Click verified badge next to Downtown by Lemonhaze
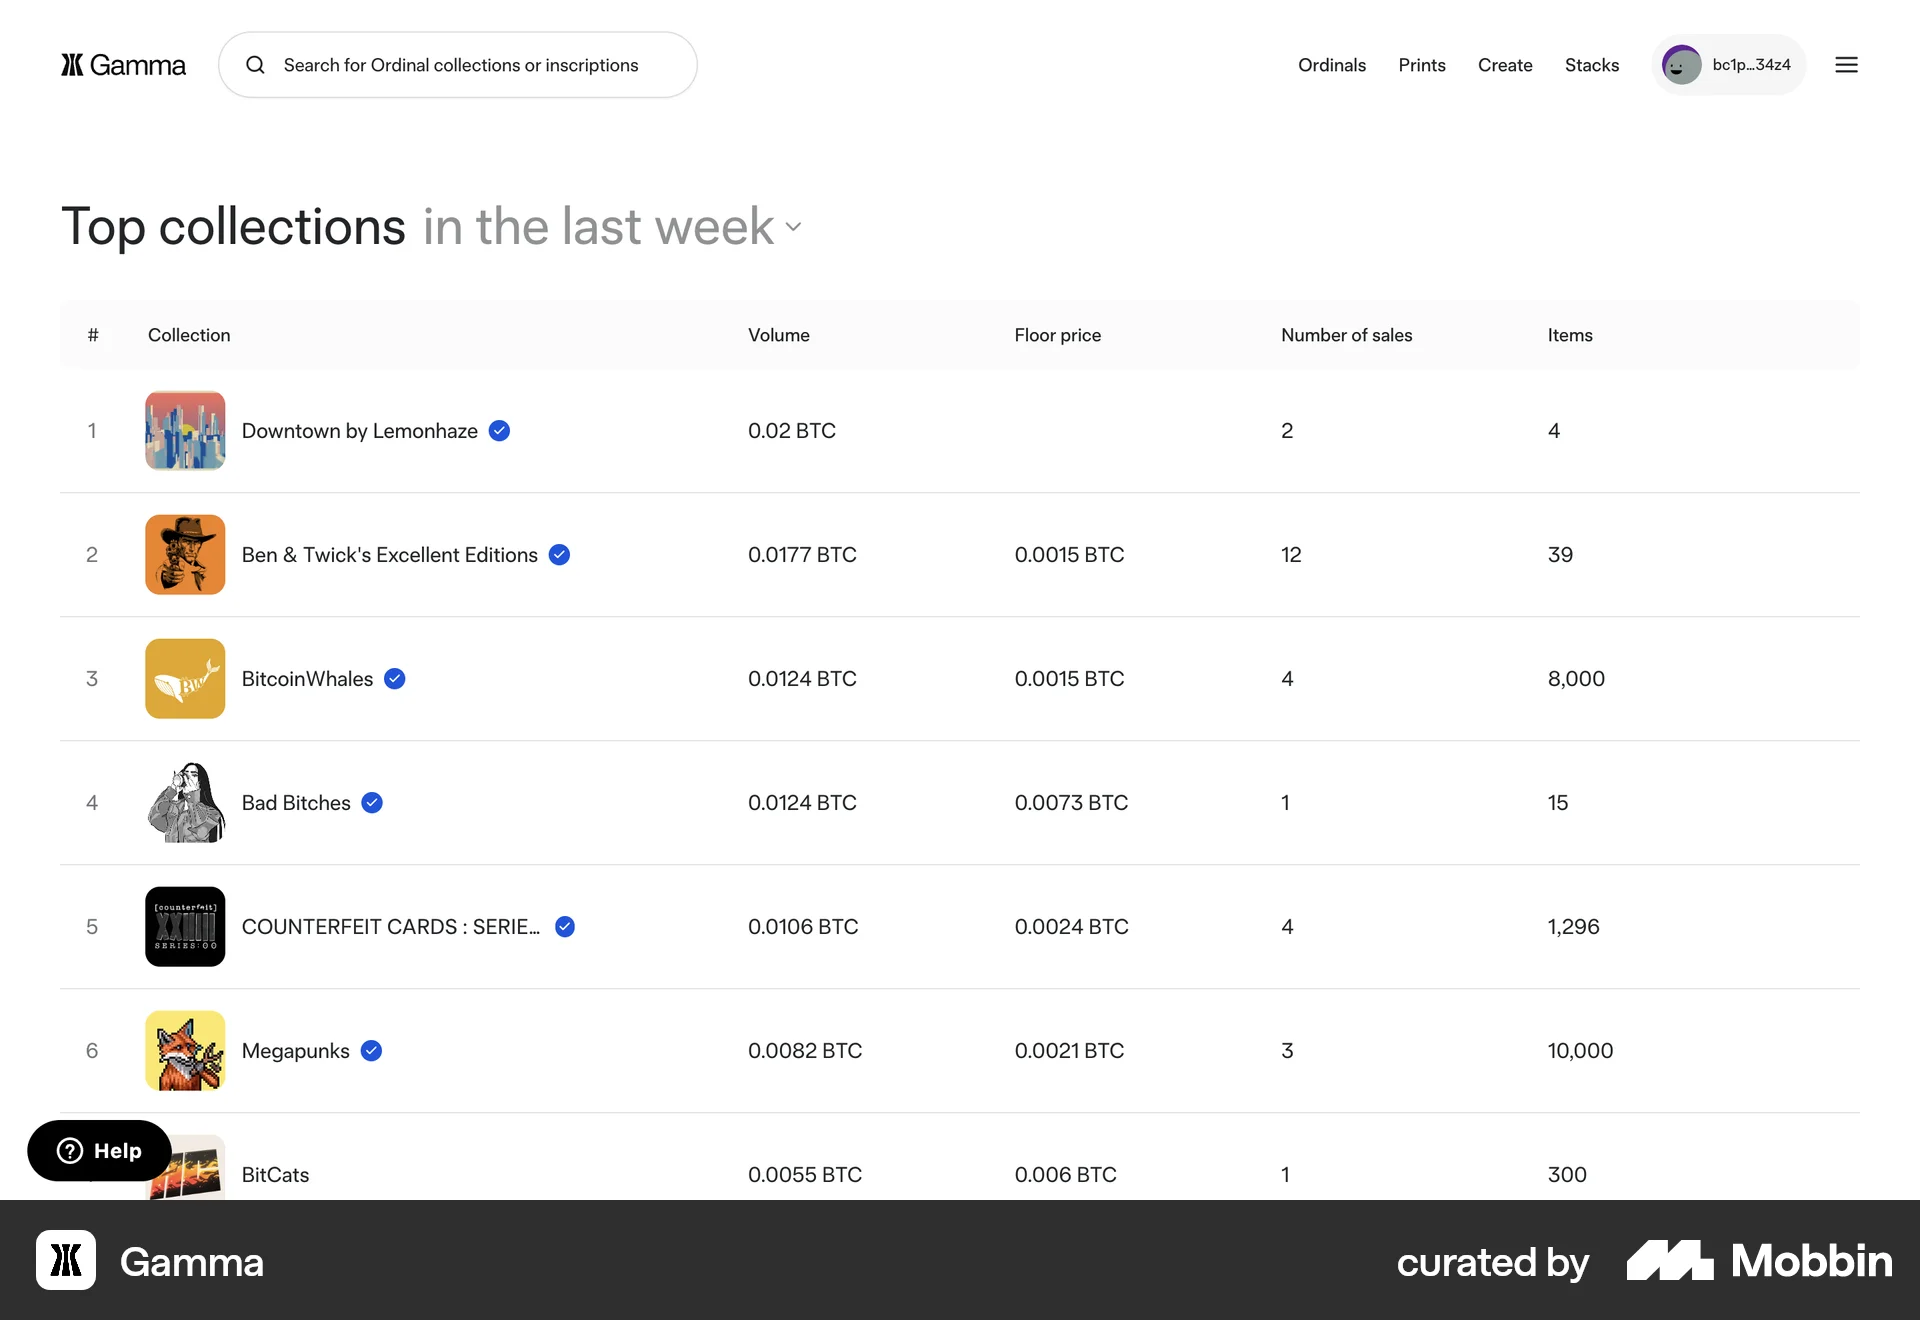The height and width of the screenshot is (1320, 1920). (x=499, y=431)
